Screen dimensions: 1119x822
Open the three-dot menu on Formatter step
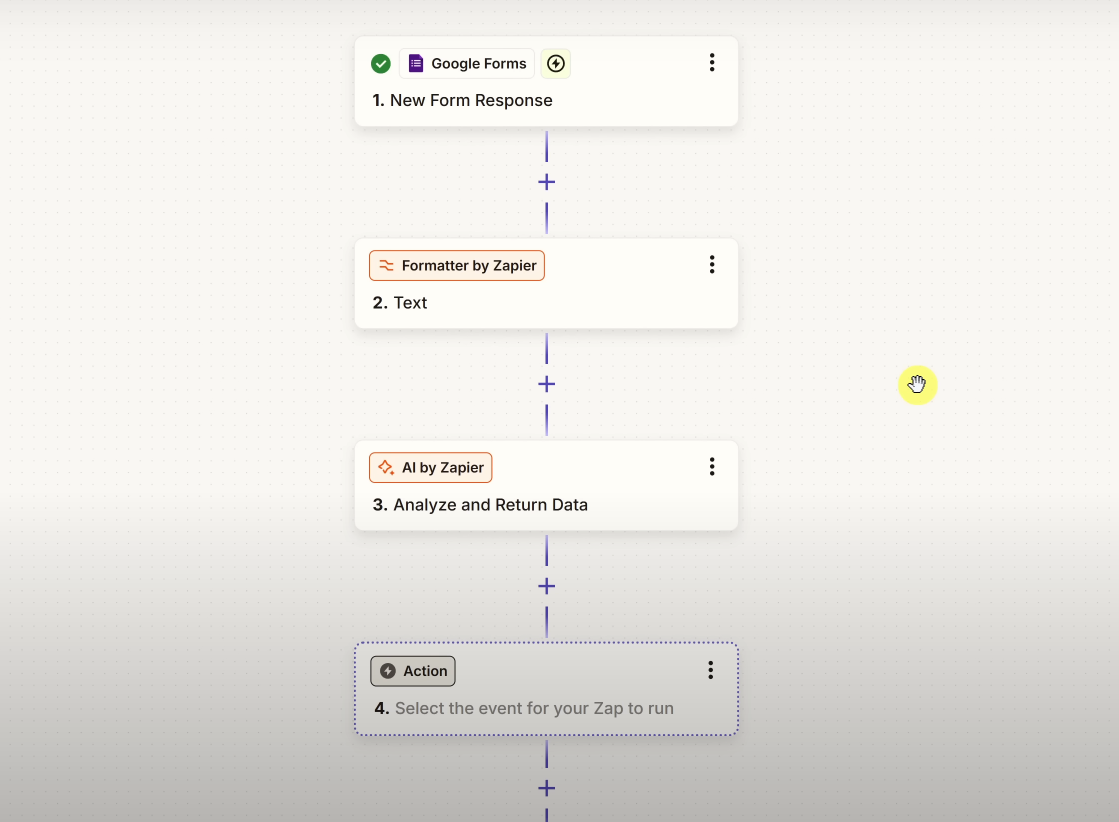click(712, 265)
